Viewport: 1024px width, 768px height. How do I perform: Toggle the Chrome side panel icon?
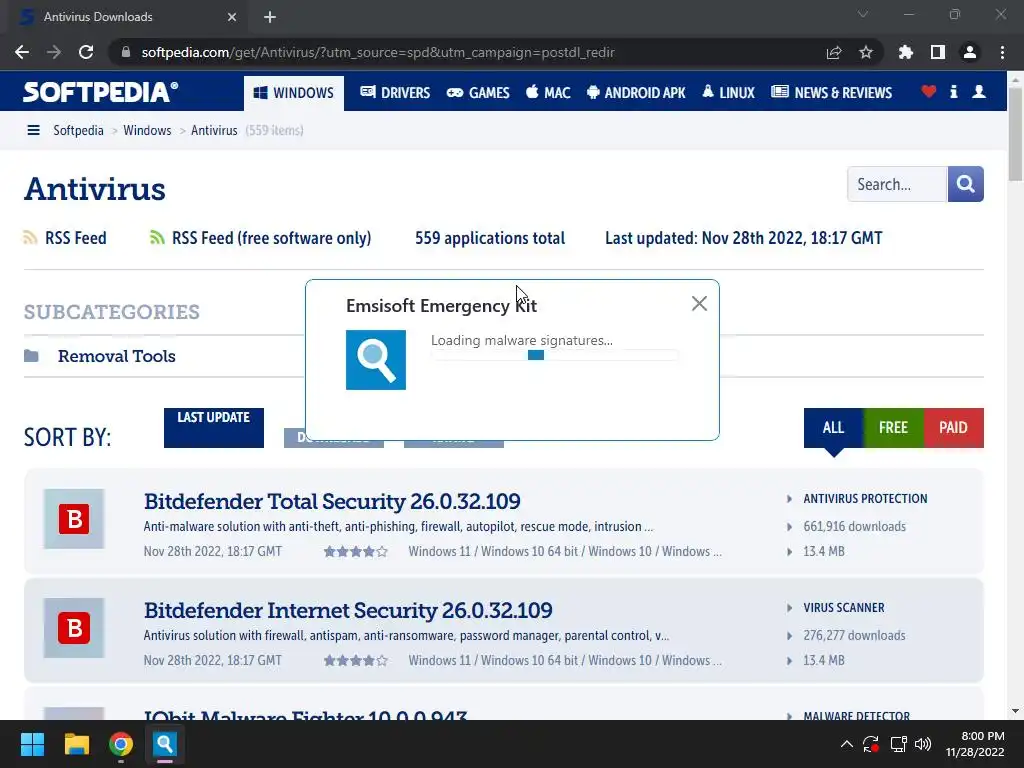point(937,52)
